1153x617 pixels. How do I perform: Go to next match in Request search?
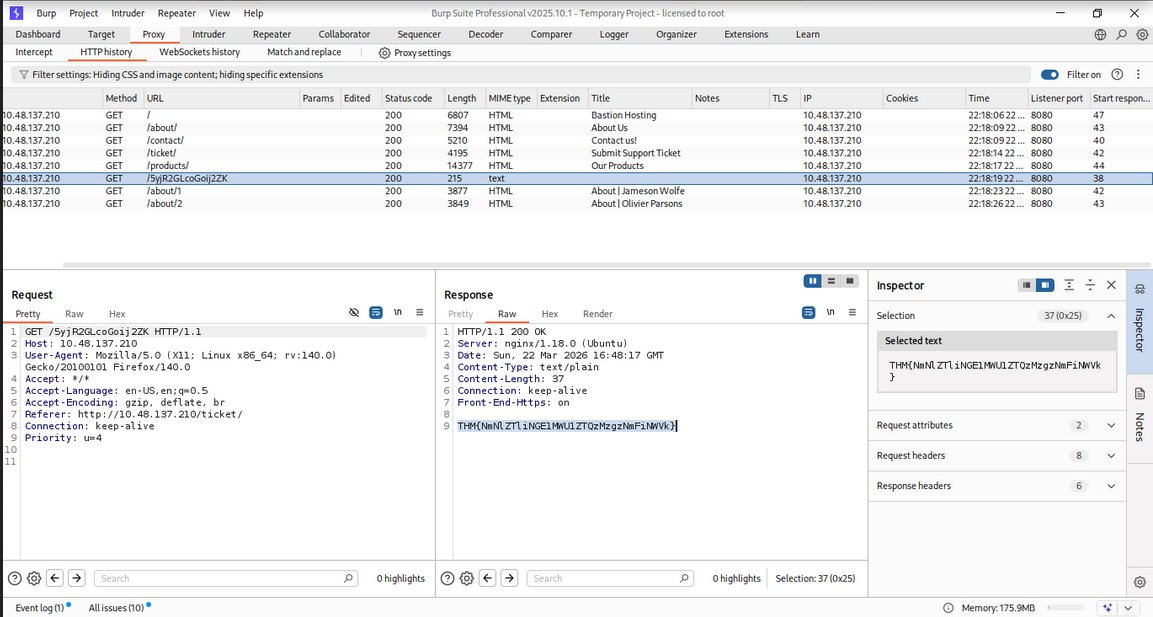coord(76,578)
